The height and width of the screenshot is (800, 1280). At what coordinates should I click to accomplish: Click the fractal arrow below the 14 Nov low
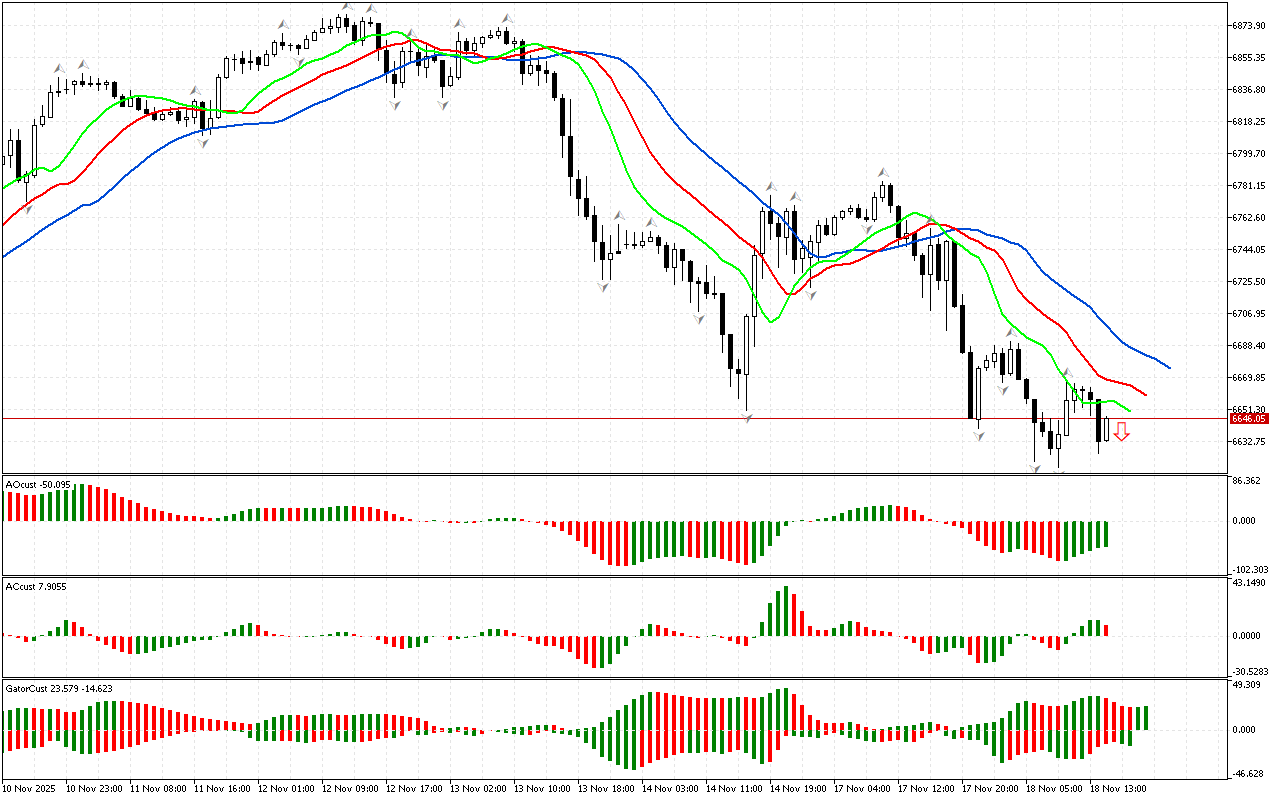[x=747, y=418]
